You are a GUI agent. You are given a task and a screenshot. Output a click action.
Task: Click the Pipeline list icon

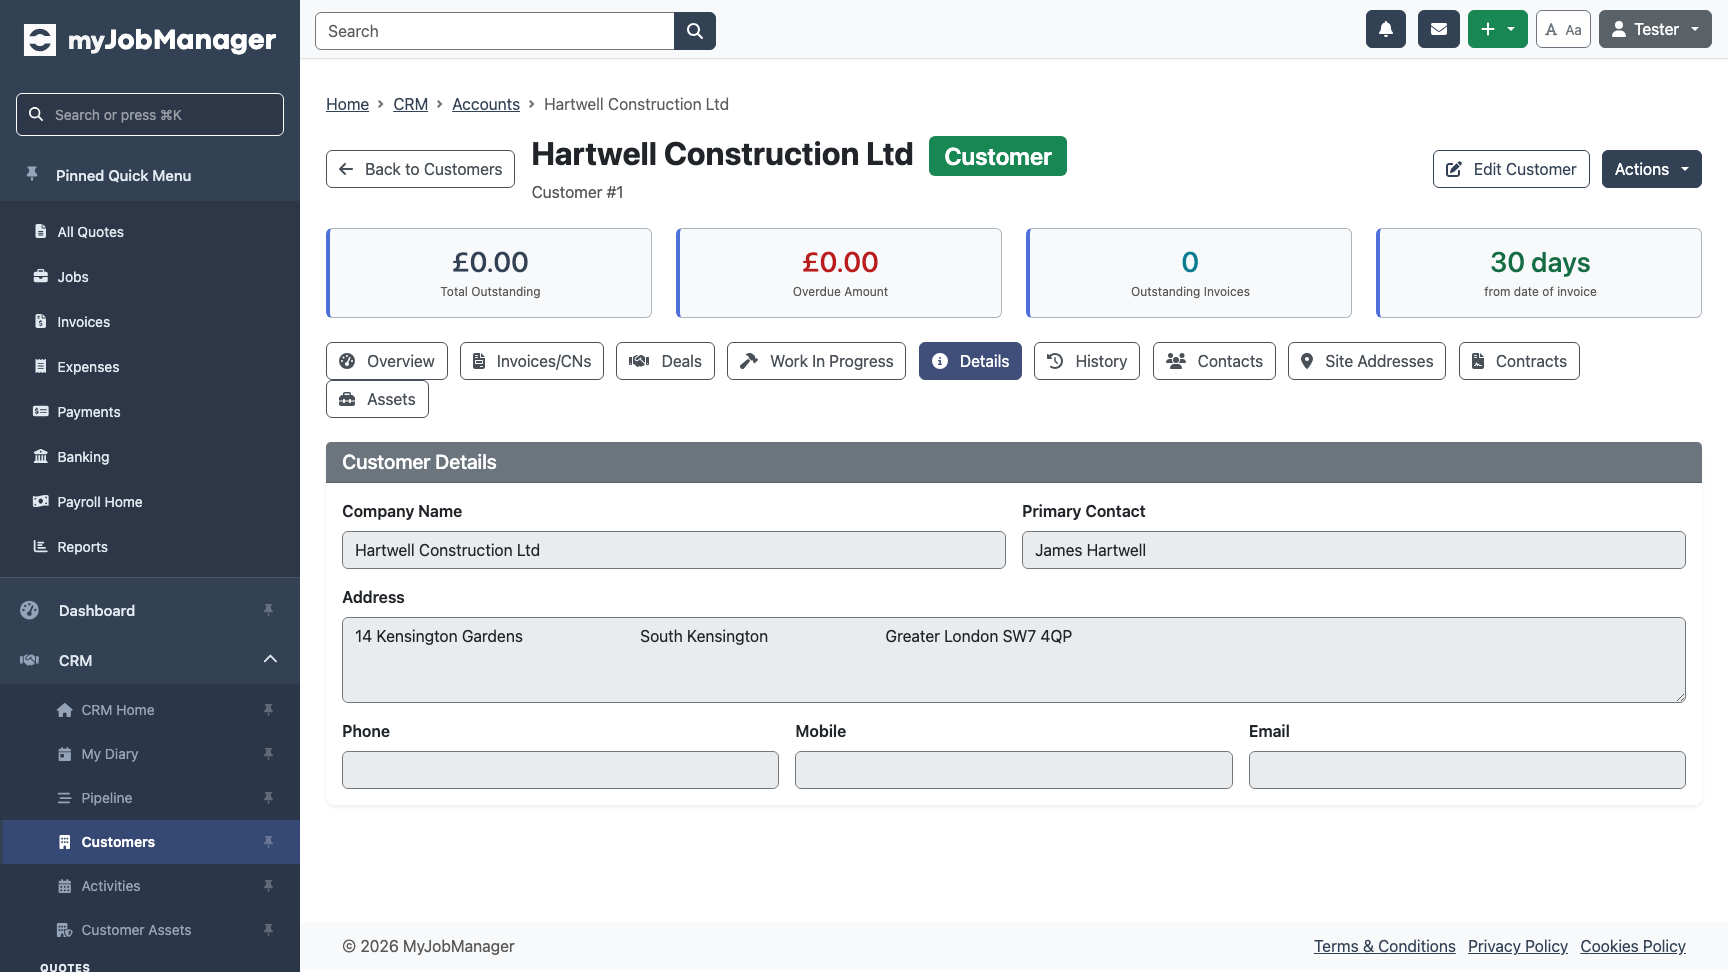[65, 798]
